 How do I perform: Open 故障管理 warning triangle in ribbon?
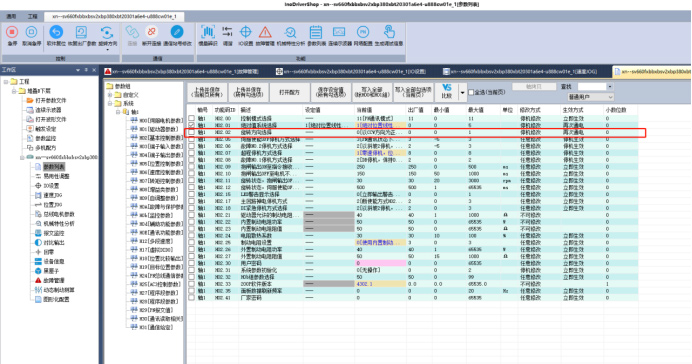pyautogui.click(x=265, y=35)
